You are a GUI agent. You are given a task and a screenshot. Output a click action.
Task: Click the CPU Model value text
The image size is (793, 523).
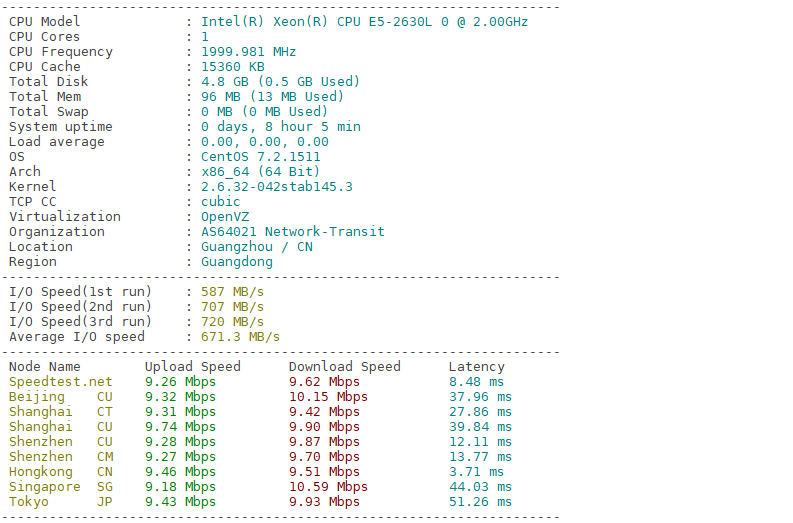pyautogui.click(x=365, y=22)
